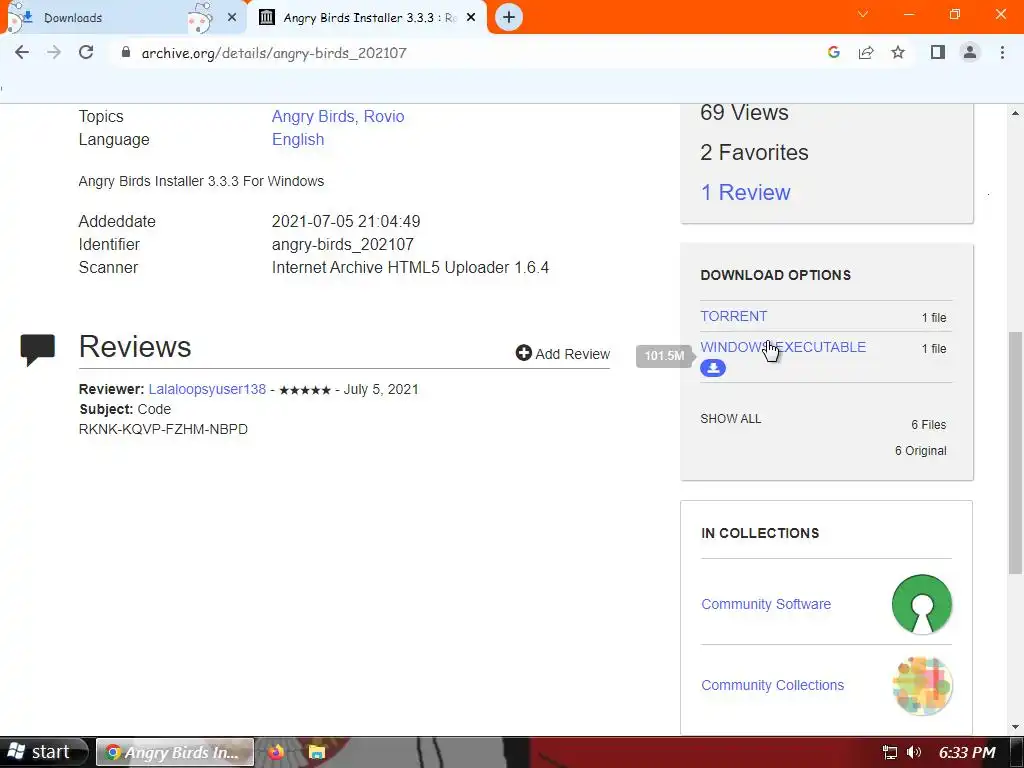Image resolution: width=1024 pixels, height=768 pixels.
Task: Launch Firefox from the taskbar
Action: coord(276,752)
